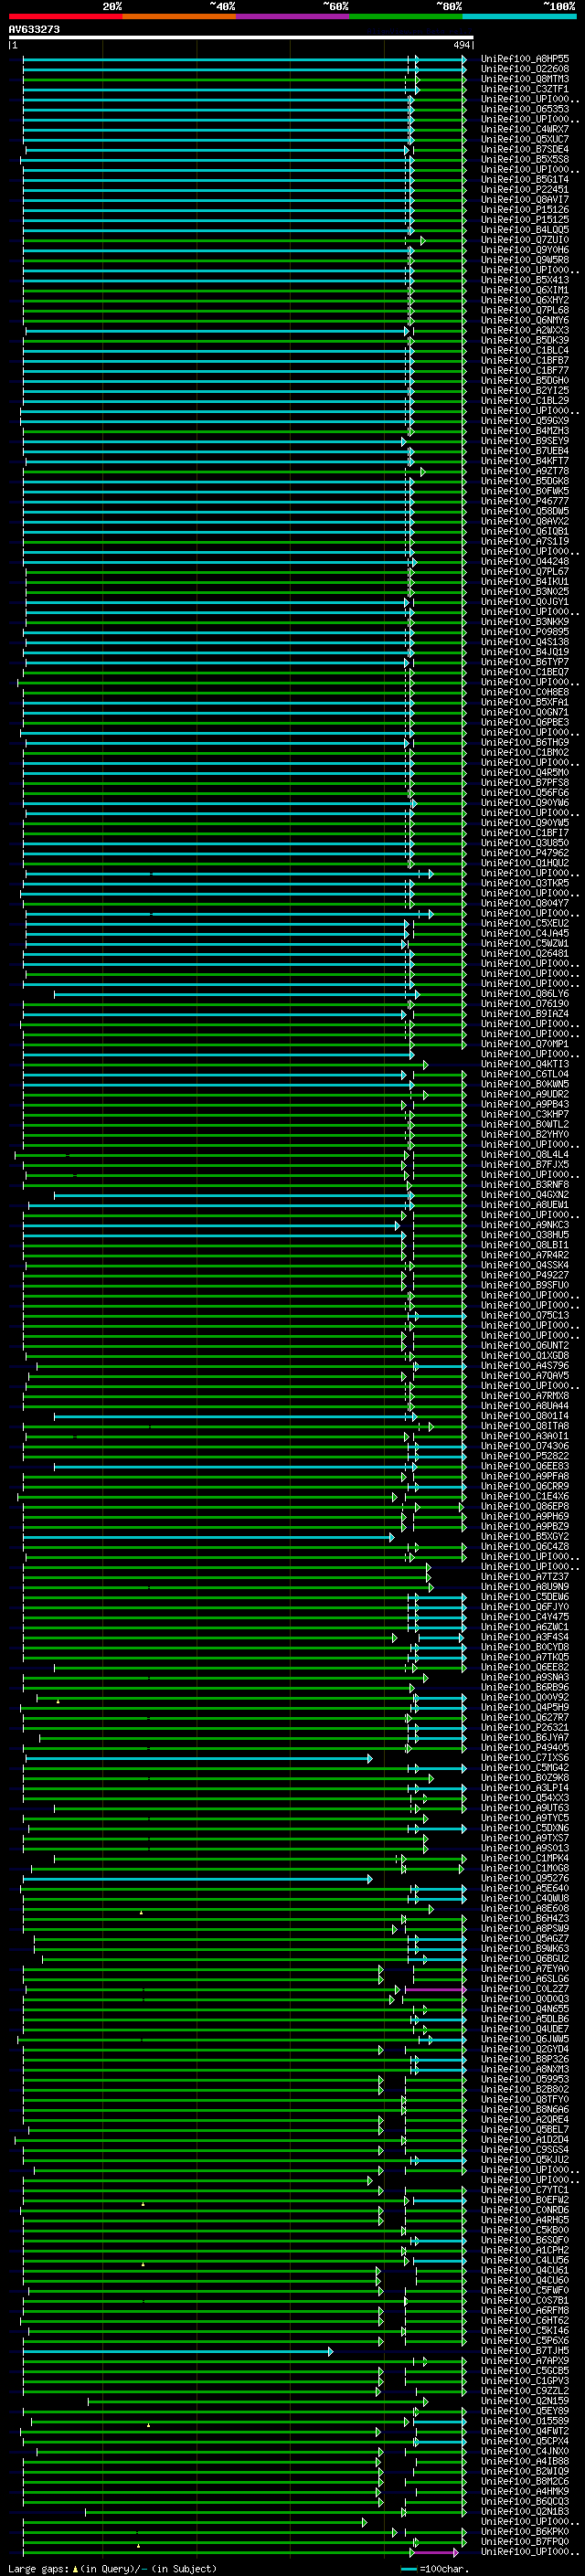Select hit label UniRef100_Q5XUC7
This screenshot has height=2576, width=585.
tap(525, 139)
